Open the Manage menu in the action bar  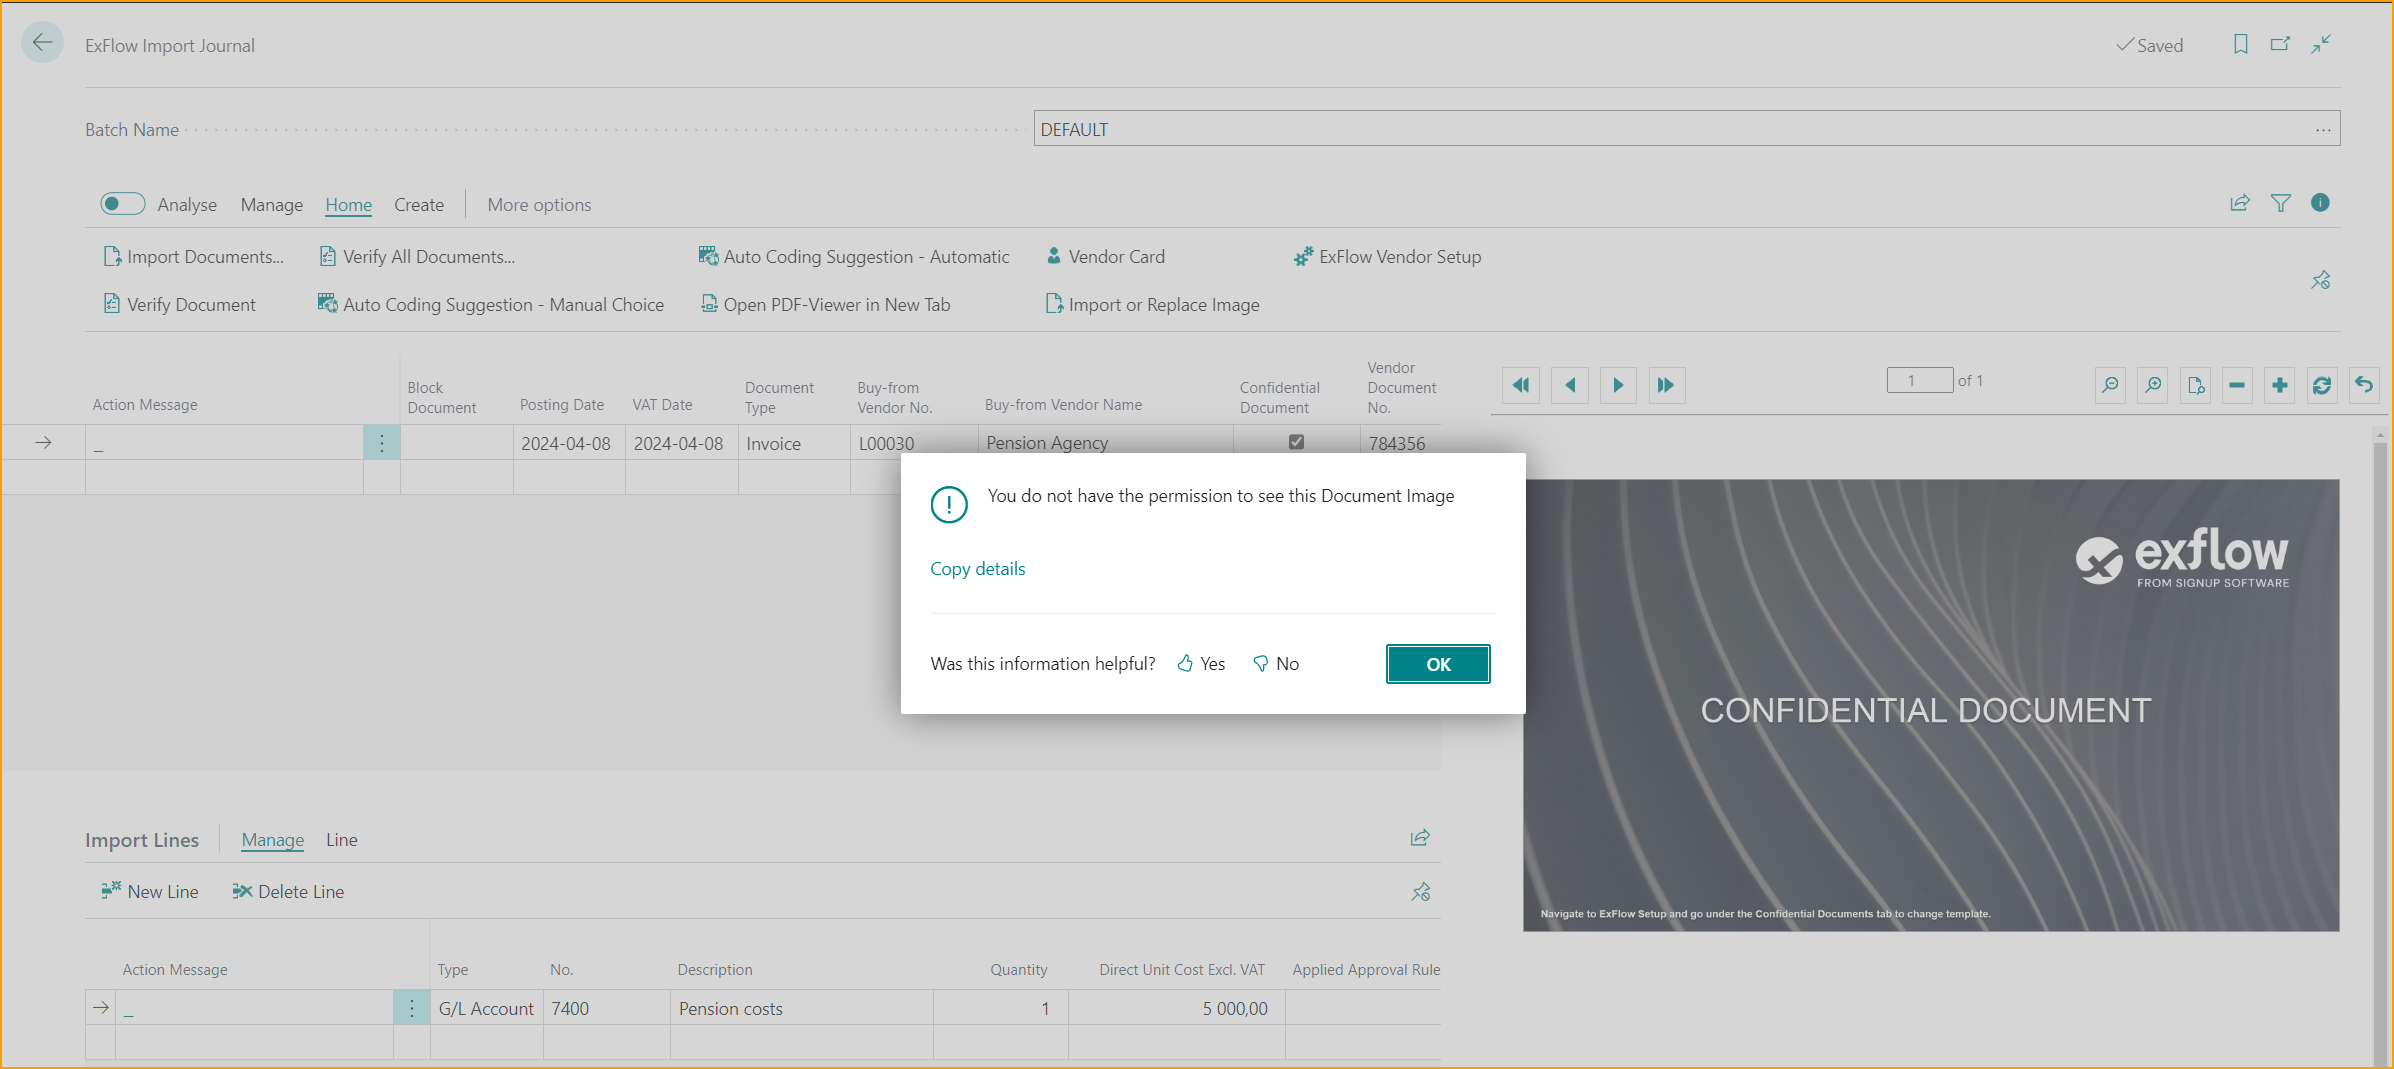pos(271,204)
